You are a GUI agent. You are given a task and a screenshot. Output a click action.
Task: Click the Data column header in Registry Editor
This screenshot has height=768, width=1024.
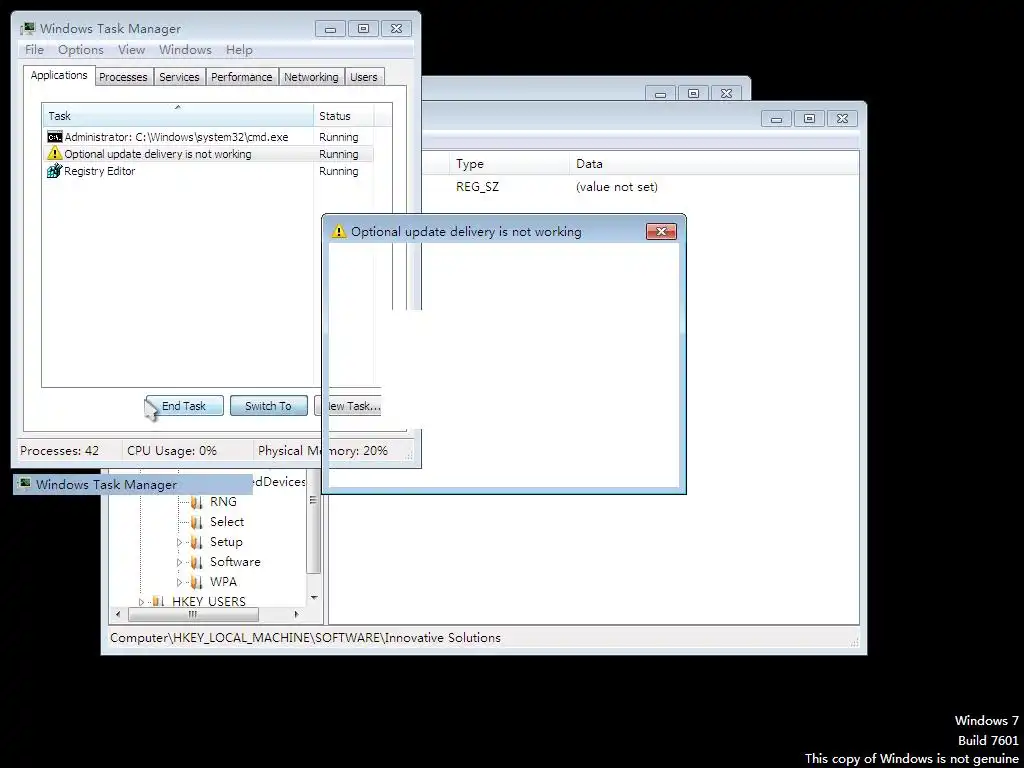[714, 164]
